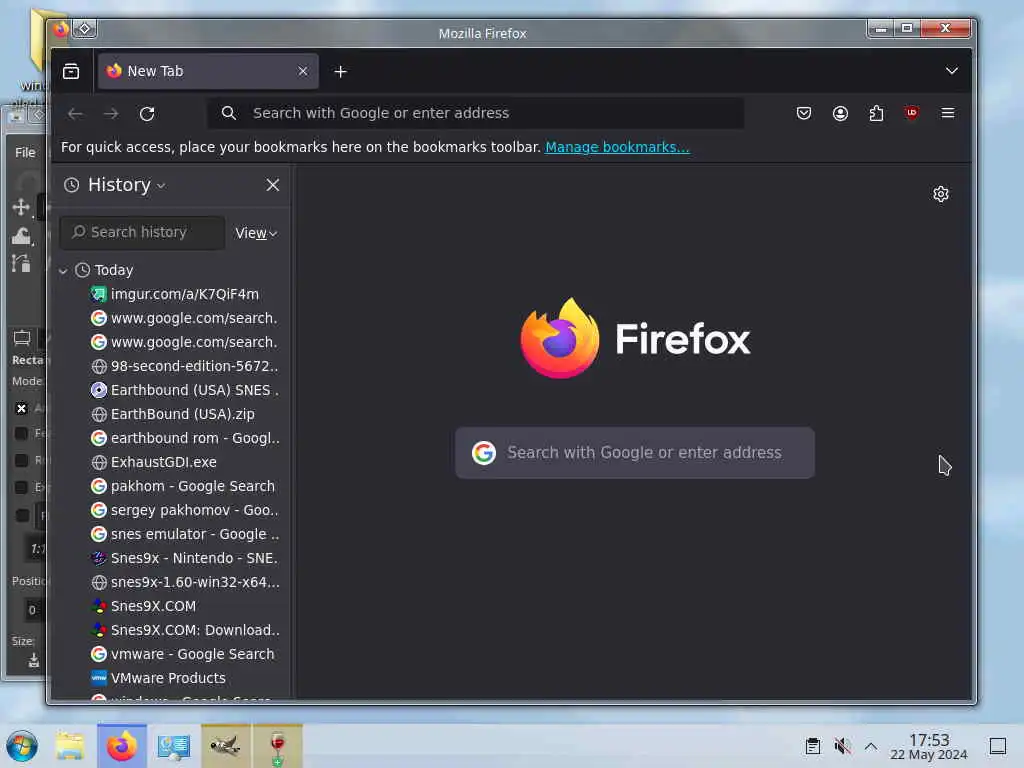Image resolution: width=1024 pixels, height=768 pixels.
Task: Switch to Firefox on the taskbar
Action: point(121,746)
